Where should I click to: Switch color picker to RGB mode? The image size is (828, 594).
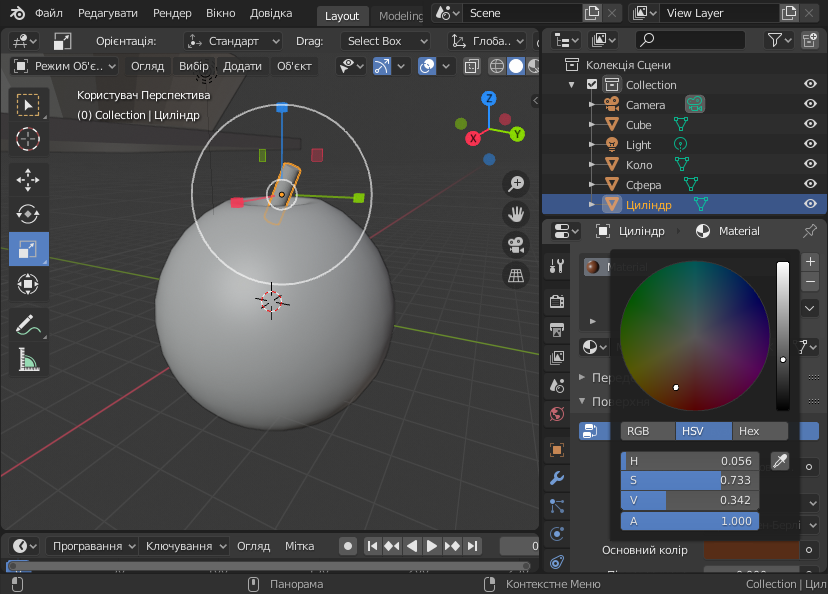click(647, 431)
